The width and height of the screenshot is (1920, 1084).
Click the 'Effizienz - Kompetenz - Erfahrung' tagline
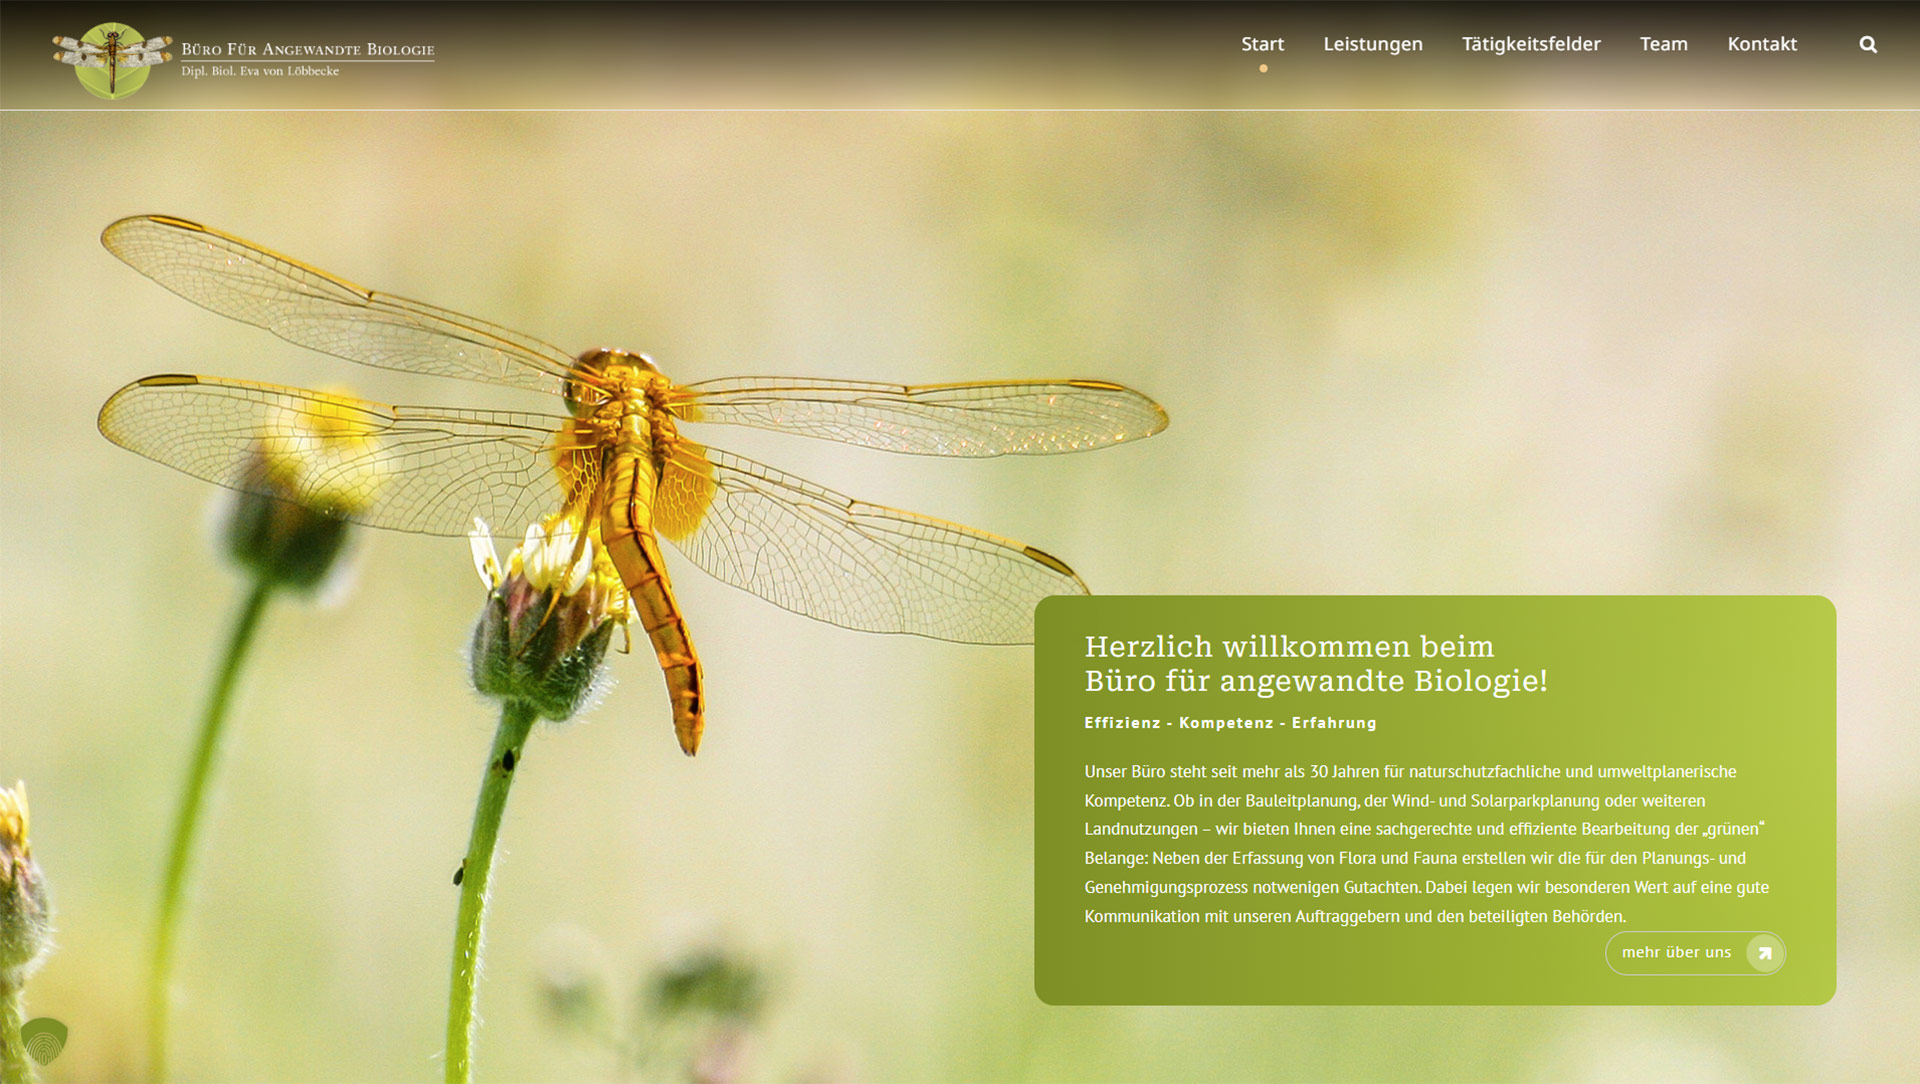coord(1229,723)
